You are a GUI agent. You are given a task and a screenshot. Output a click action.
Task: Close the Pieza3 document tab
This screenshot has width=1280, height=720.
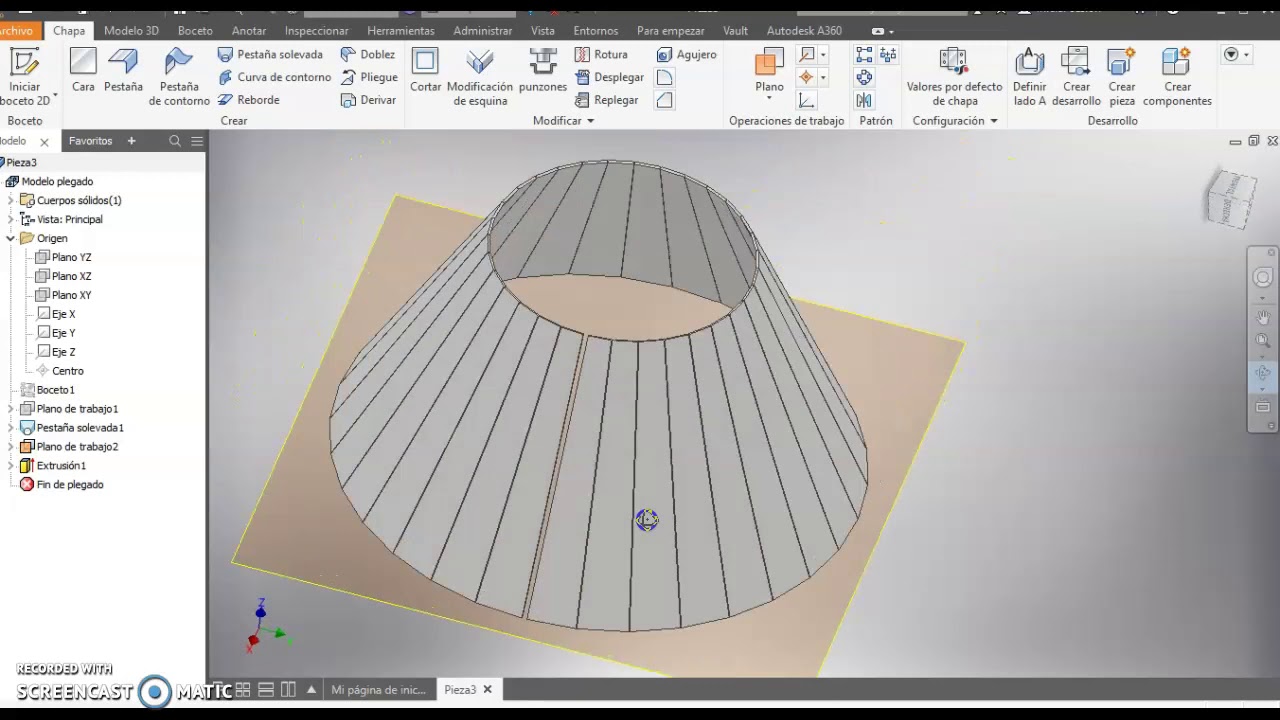tap(488, 690)
